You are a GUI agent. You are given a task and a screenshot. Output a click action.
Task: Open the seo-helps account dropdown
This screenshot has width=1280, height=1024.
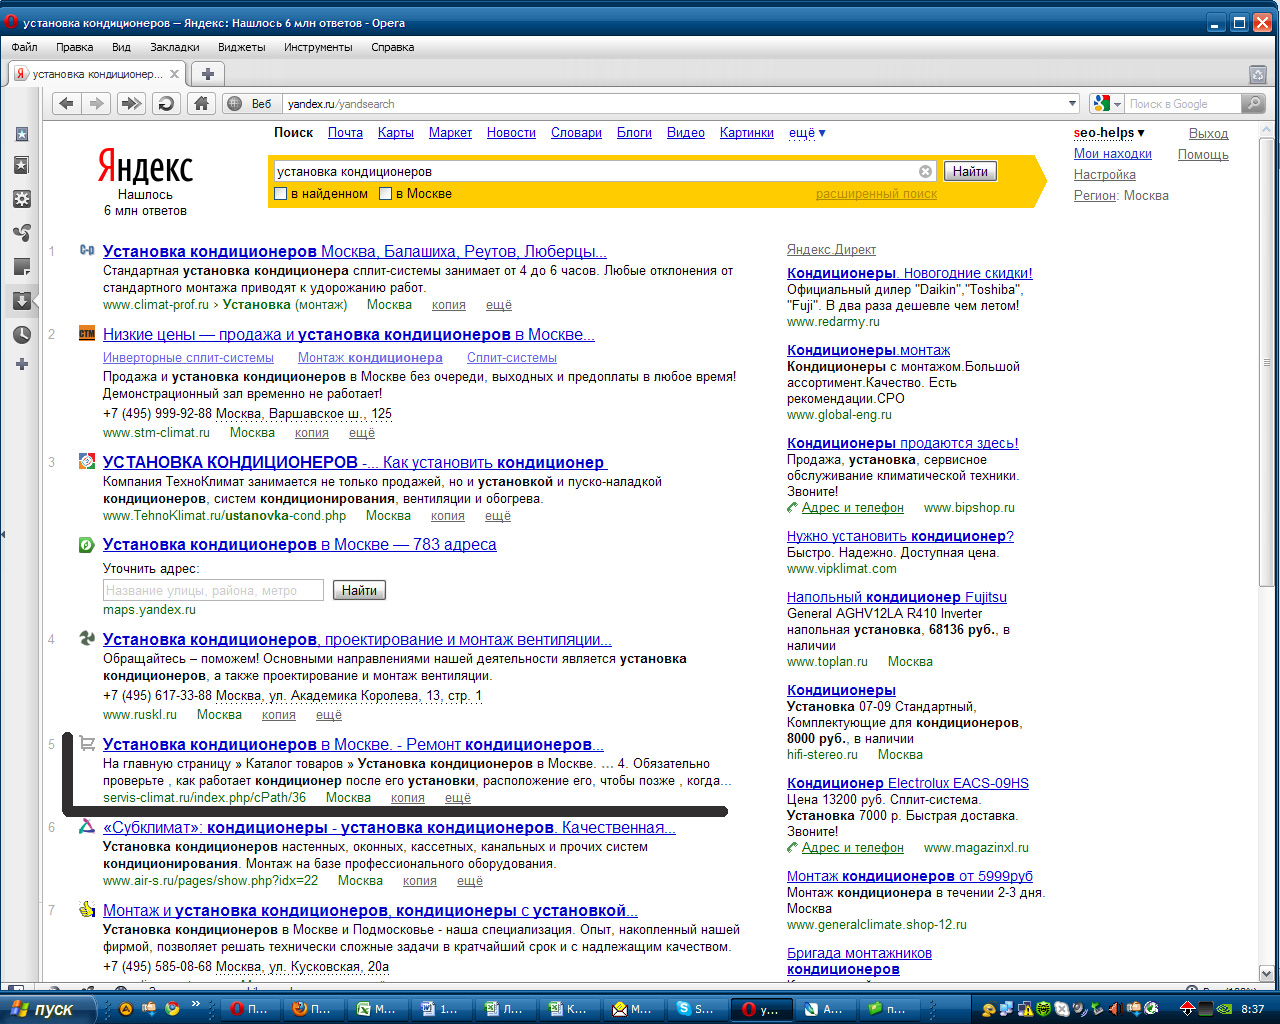(1109, 133)
